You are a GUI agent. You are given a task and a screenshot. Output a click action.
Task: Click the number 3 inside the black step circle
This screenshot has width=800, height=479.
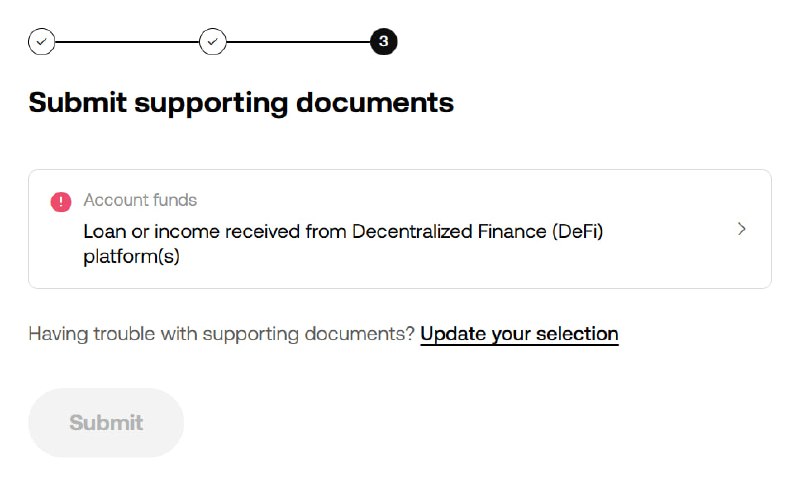384,41
